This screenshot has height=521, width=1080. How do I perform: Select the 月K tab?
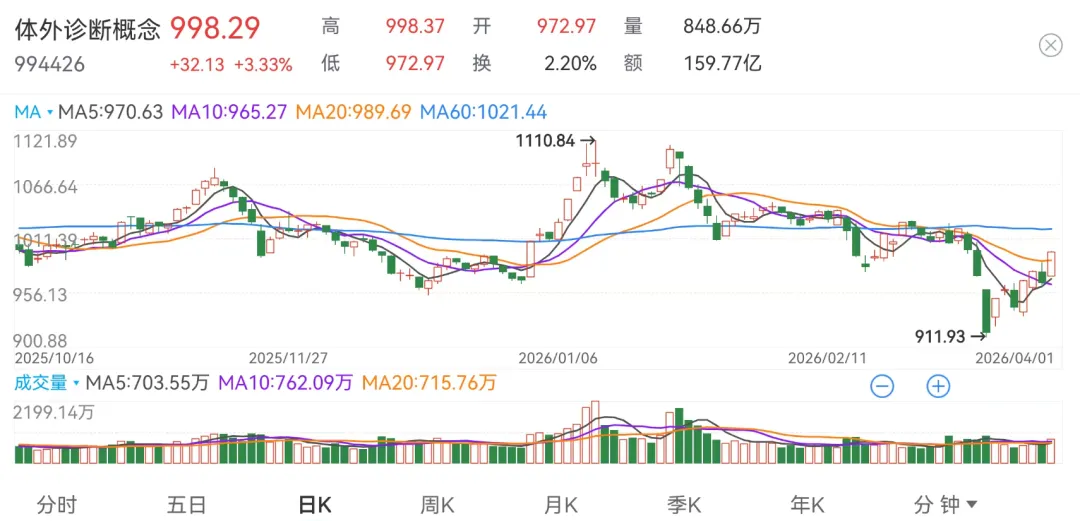(x=560, y=505)
